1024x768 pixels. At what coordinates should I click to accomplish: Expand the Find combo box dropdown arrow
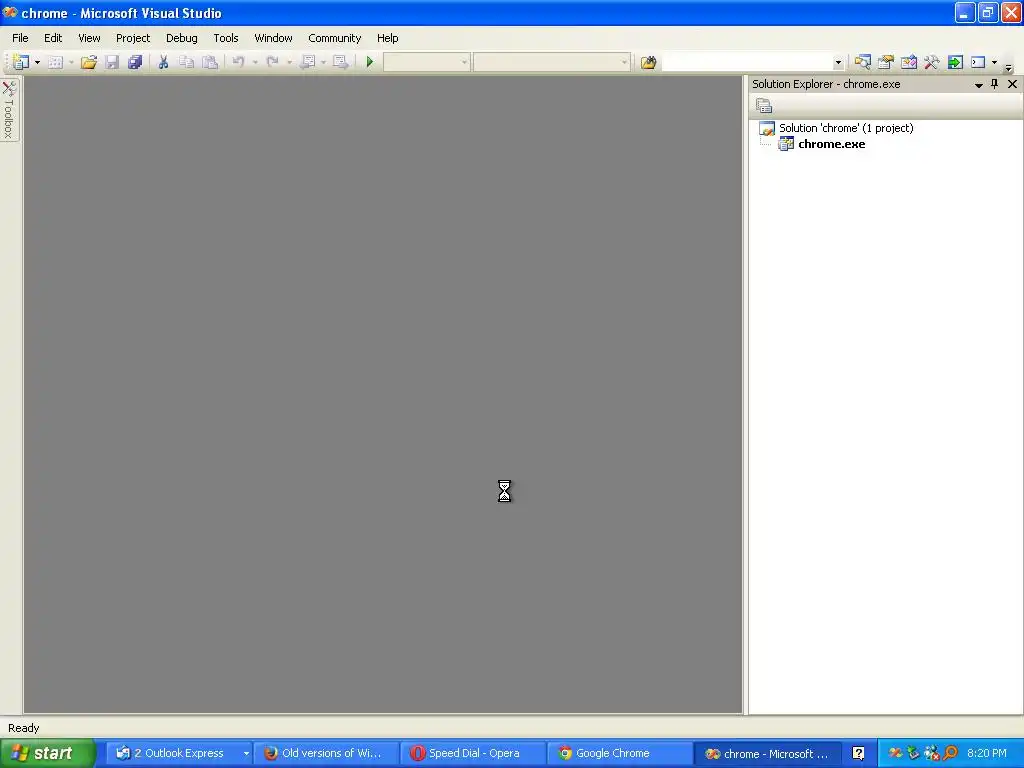pos(839,62)
